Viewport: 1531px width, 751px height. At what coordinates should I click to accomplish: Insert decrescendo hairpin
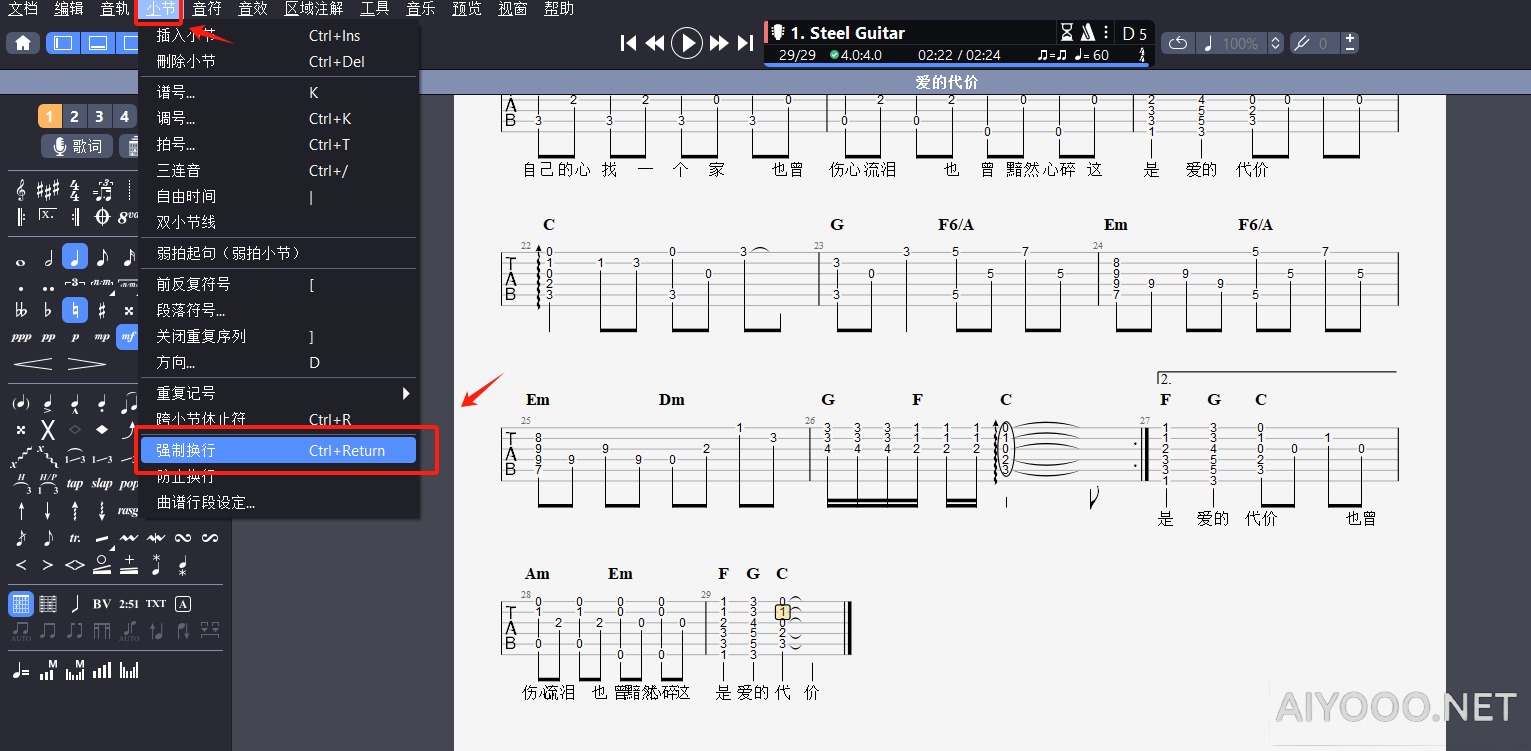pyautogui.click(x=87, y=363)
